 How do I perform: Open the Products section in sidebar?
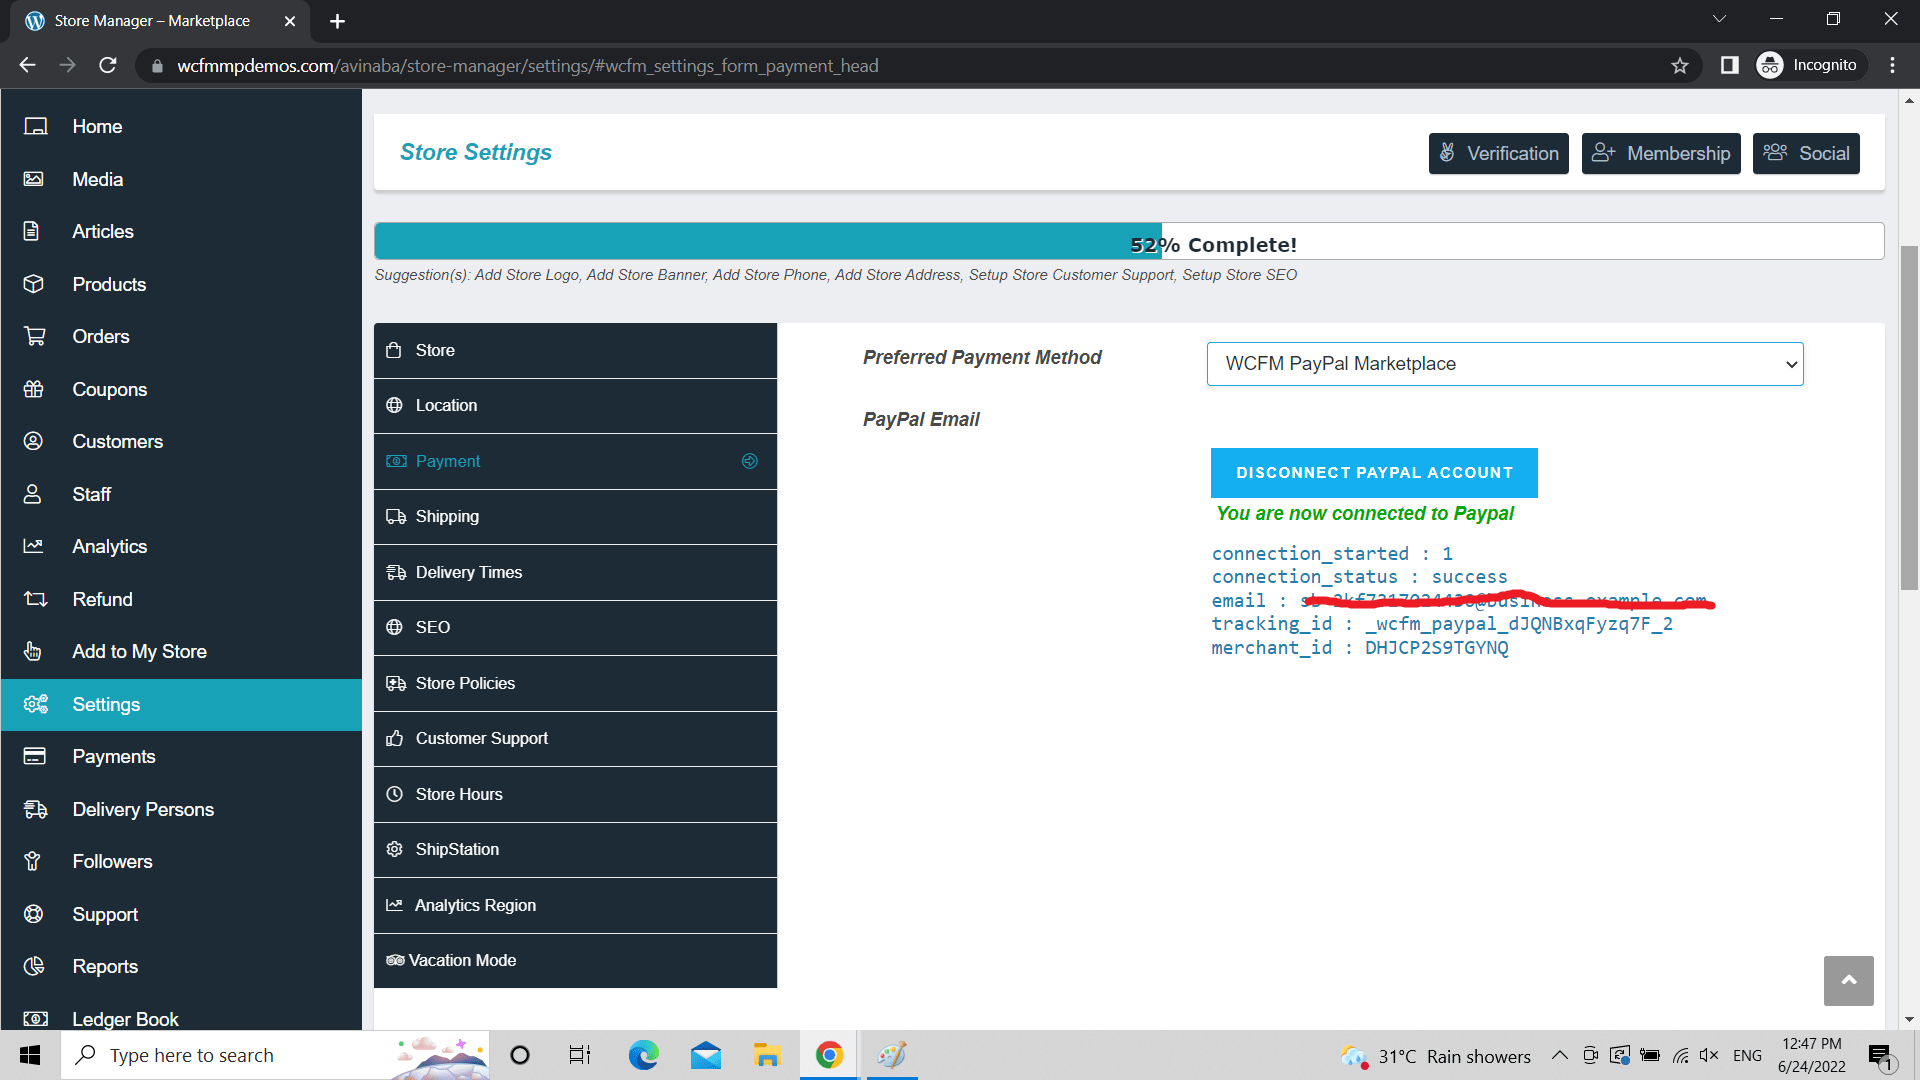point(108,284)
